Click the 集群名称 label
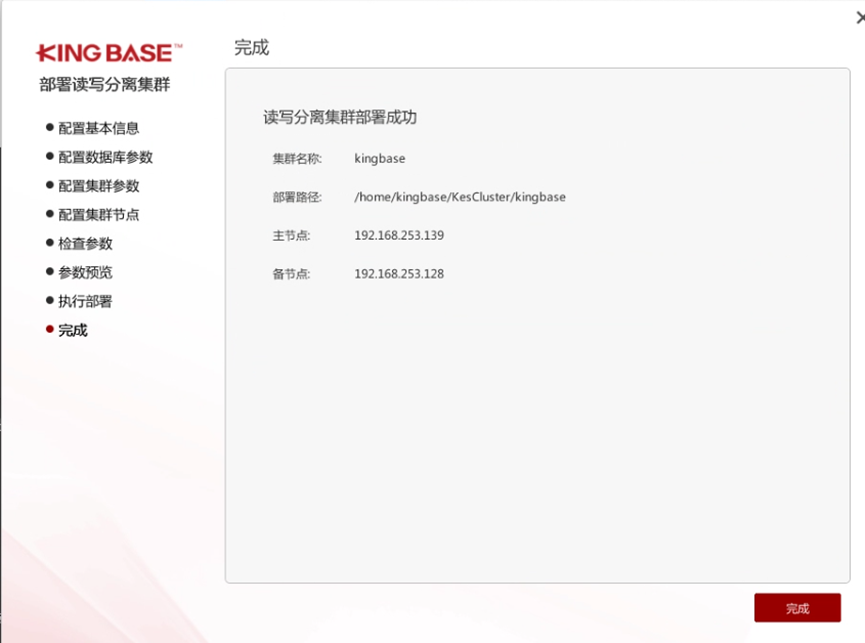This screenshot has height=643, width=865. coord(297,159)
